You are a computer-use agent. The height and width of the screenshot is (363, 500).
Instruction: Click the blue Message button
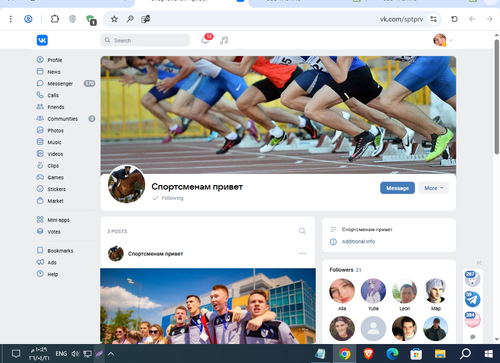pyautogui.click(x=397, y=188)
